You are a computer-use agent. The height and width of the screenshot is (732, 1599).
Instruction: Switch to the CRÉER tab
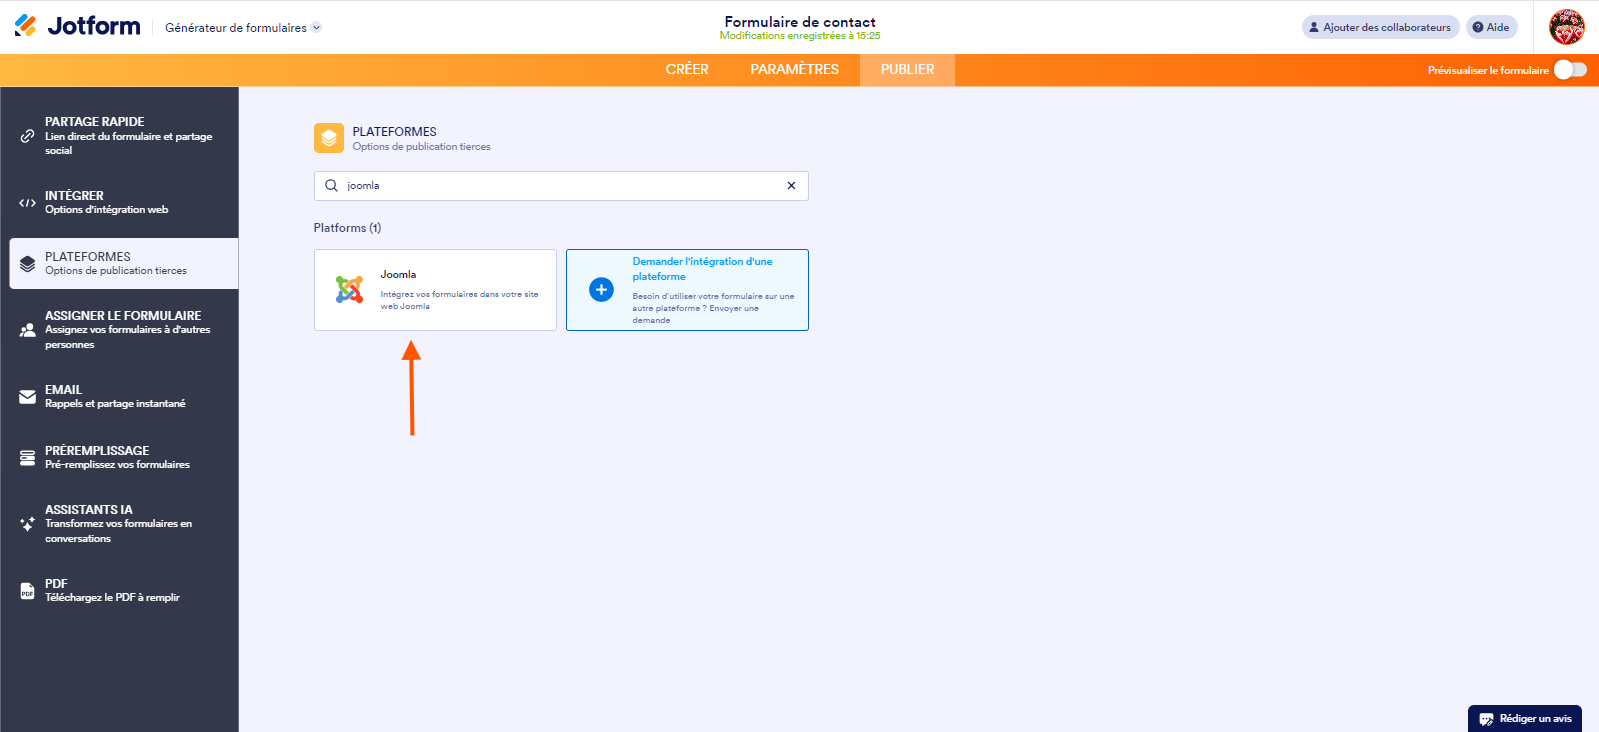pyautogui.click(x=687, y=70)
